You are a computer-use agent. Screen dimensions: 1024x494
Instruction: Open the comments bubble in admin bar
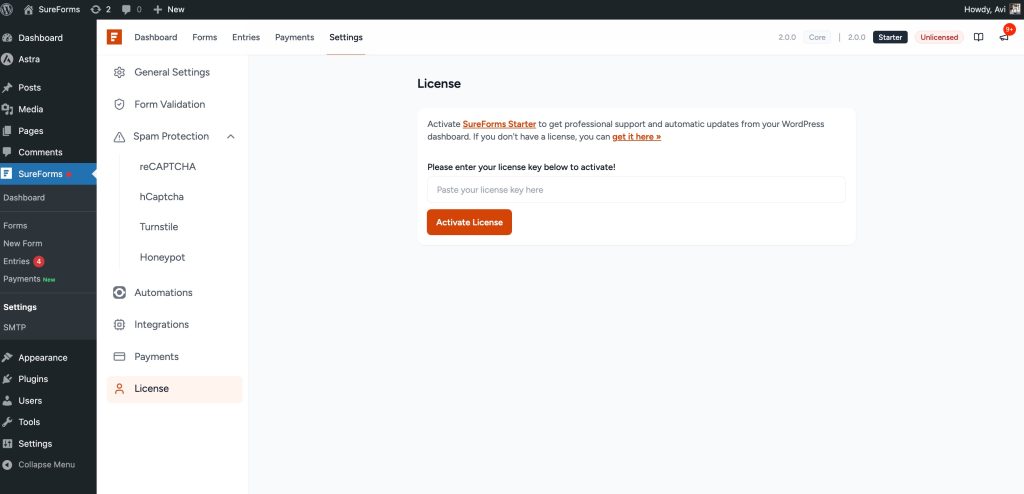(132, 9)
